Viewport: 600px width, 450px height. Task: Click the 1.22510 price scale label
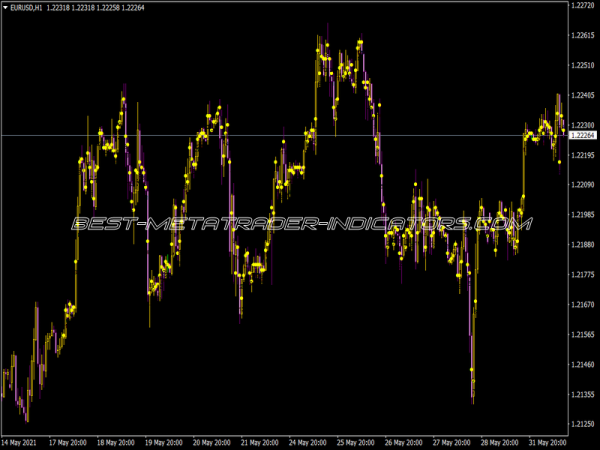(581, 66)
